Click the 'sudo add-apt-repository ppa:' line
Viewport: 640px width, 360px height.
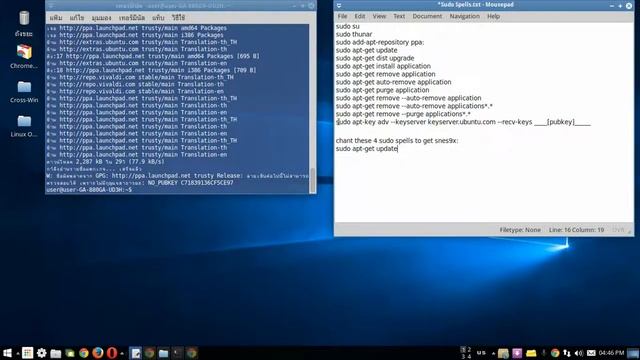[380, 42]
